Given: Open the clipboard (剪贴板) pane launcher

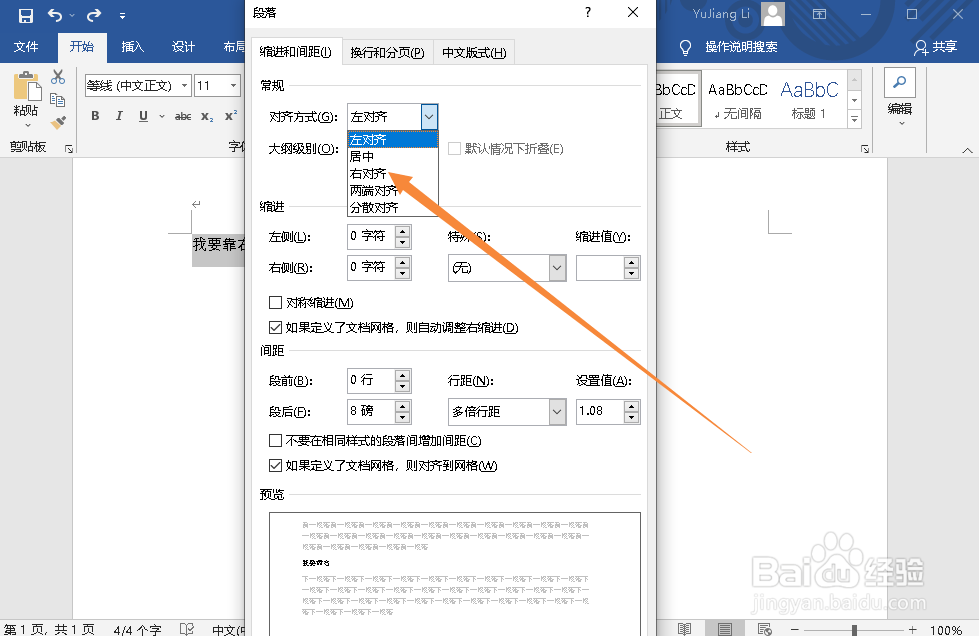Looking at the screenshot, I should pyautogui.click(x=69, y=149).
